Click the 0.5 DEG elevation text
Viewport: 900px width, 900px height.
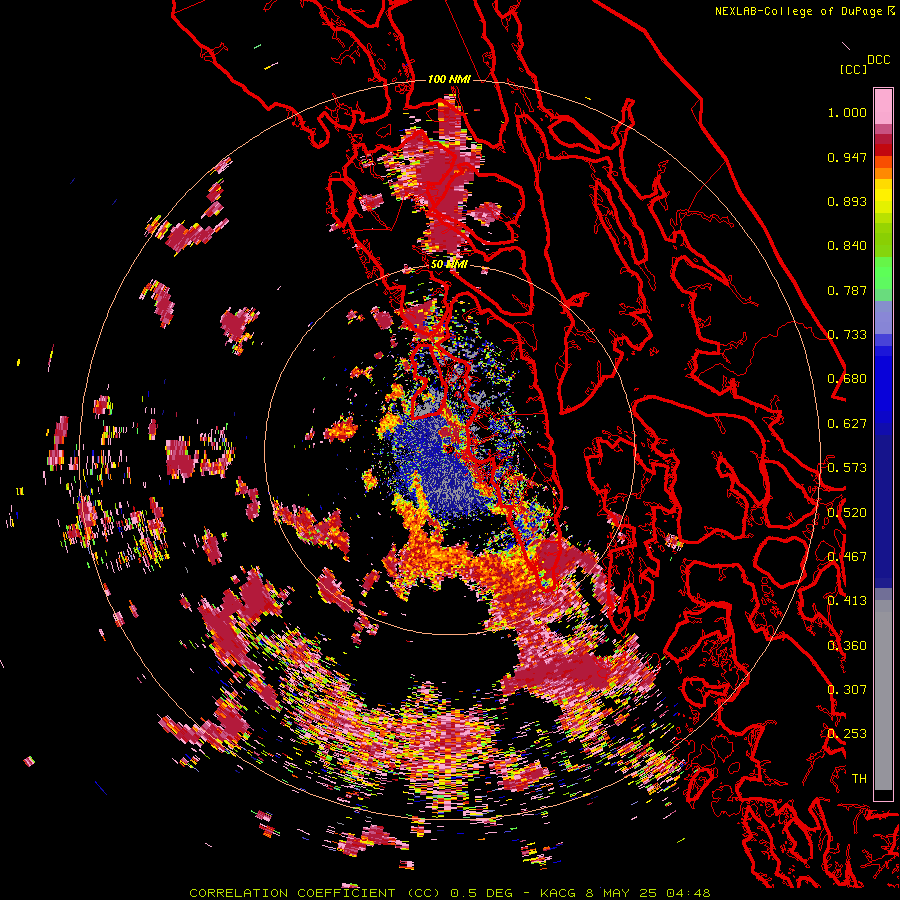pyautogui.click(x=482, y=893)
